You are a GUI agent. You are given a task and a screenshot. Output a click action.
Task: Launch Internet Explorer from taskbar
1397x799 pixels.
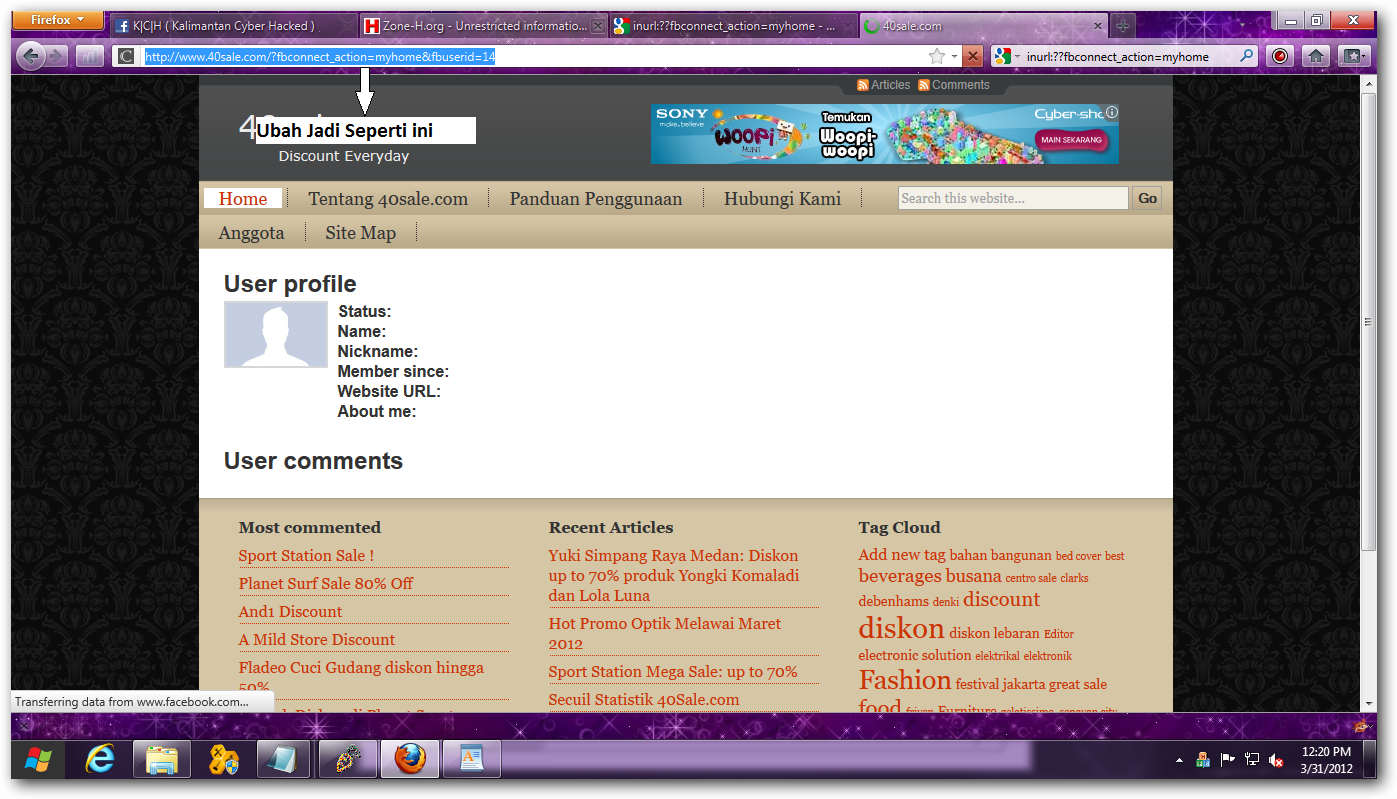point(100,760)
